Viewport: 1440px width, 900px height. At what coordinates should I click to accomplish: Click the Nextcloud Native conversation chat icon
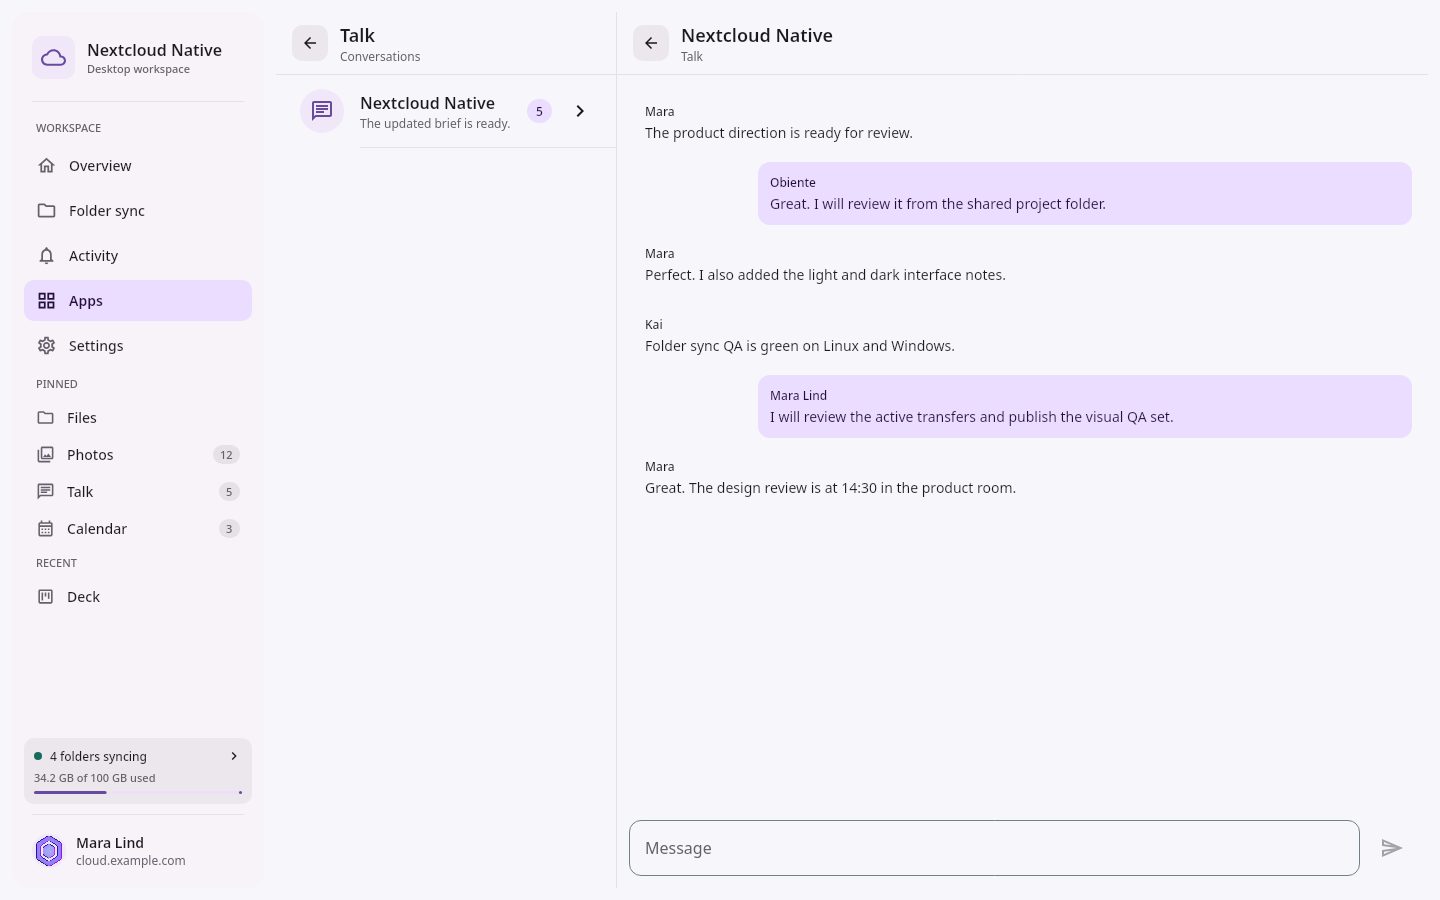[x=322, y=111]
